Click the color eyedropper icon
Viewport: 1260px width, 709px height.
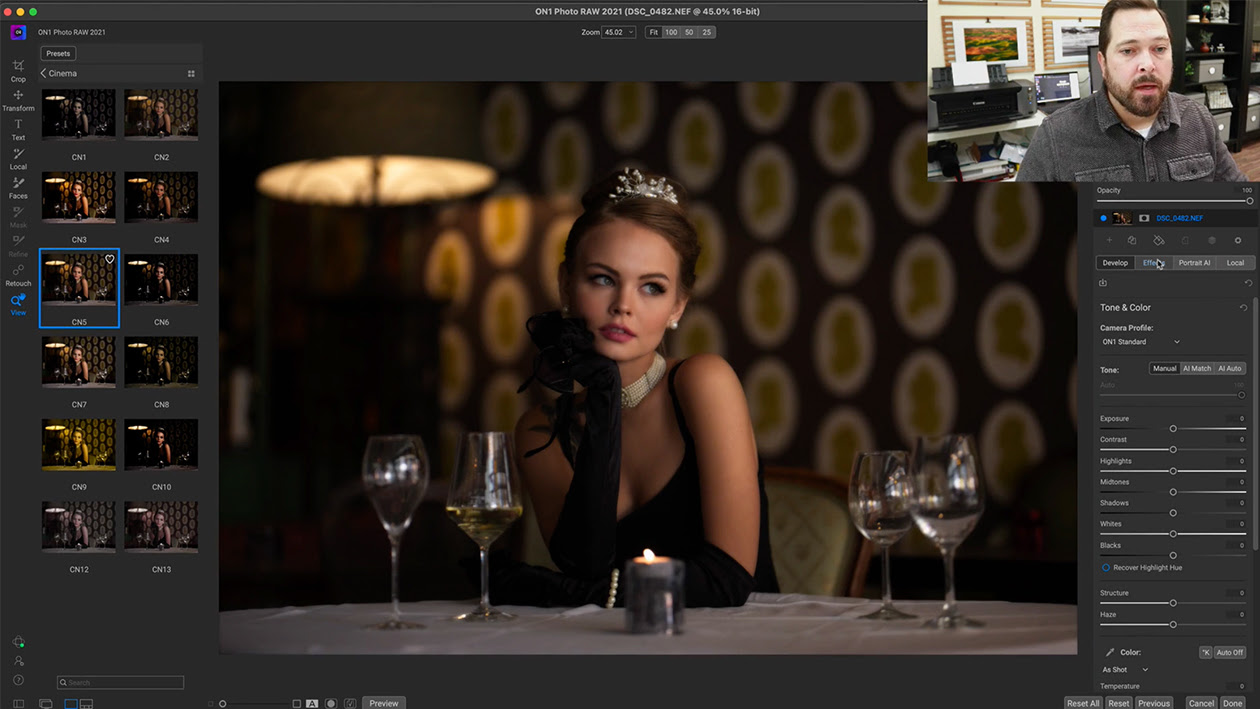click(1109, 652)
